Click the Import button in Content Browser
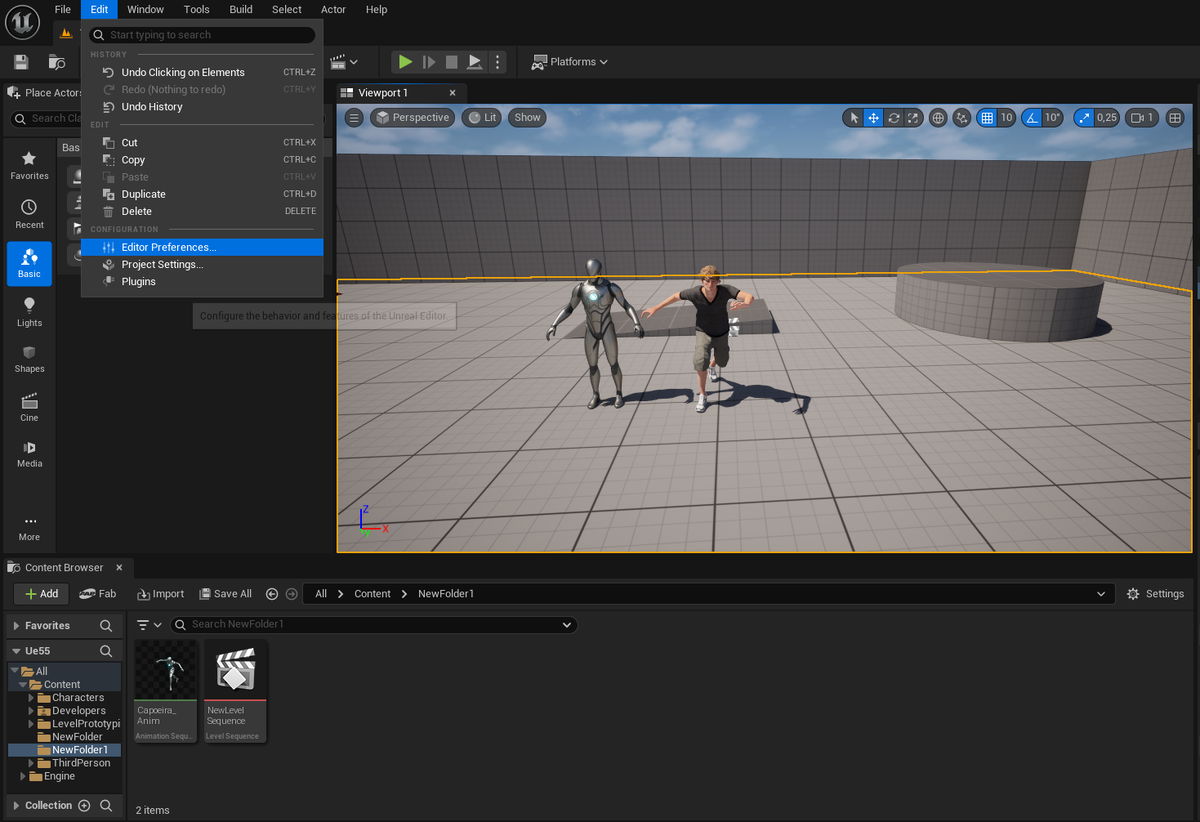Image resolution: width=1200 pixels, height=822 pixels. [160, 594]
